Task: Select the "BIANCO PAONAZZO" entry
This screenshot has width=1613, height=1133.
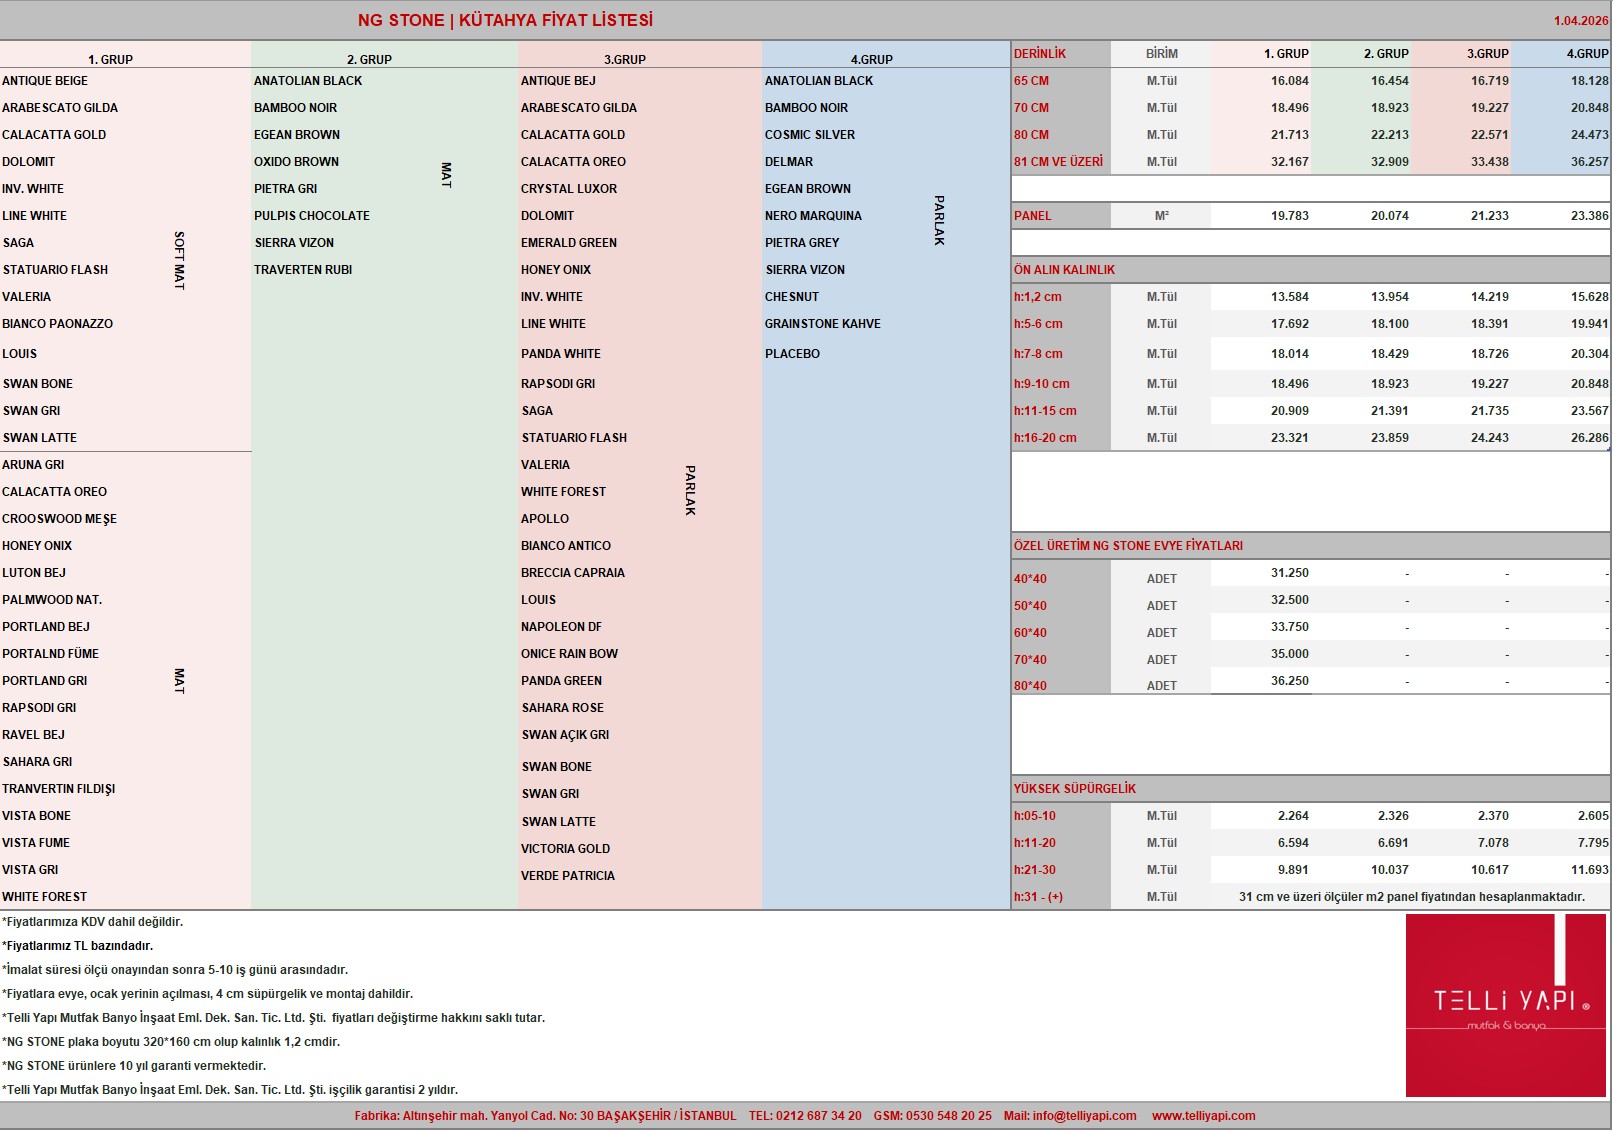Action: coord(58,324)
